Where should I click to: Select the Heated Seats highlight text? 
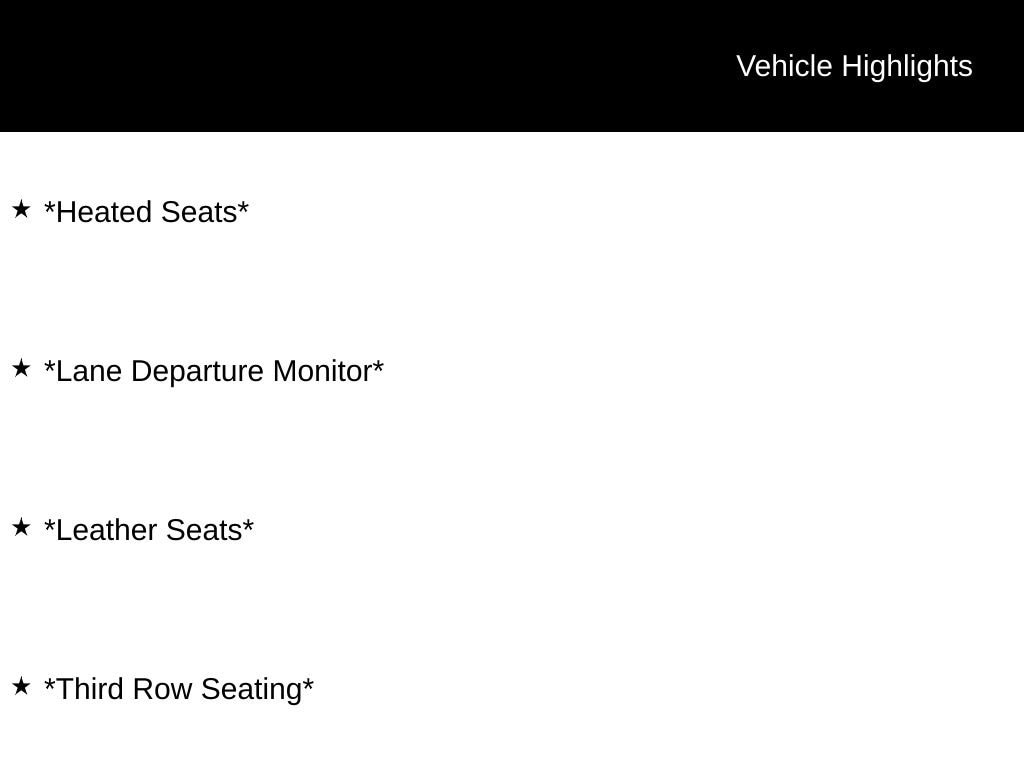(146, 212)
